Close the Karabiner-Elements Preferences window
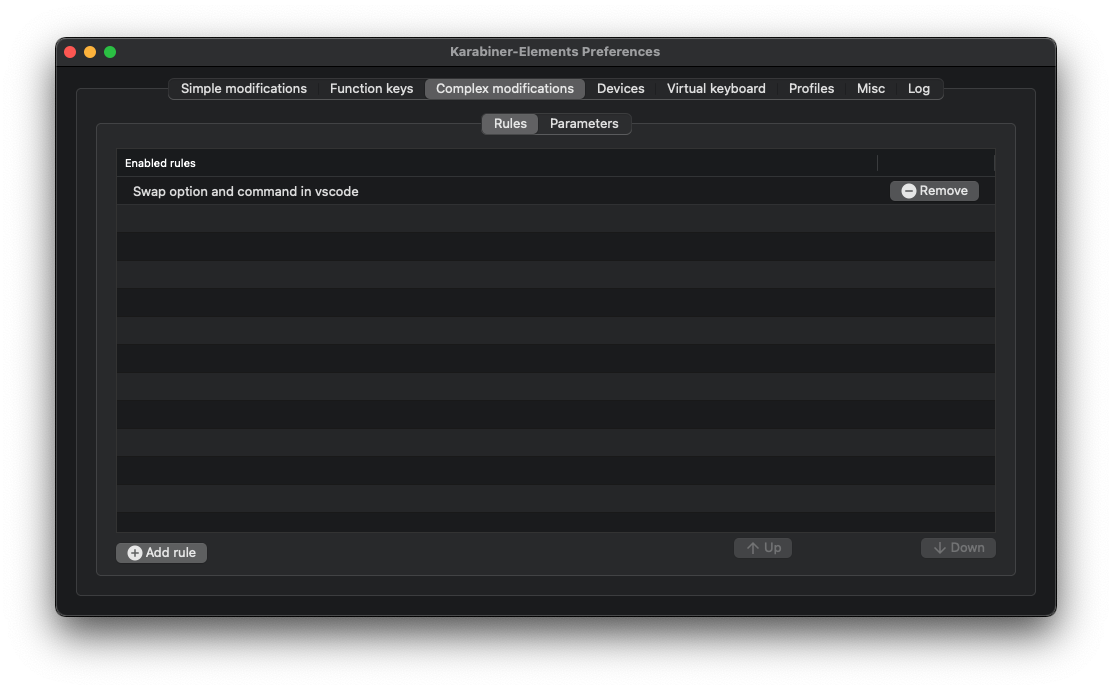 pos(70,52)
